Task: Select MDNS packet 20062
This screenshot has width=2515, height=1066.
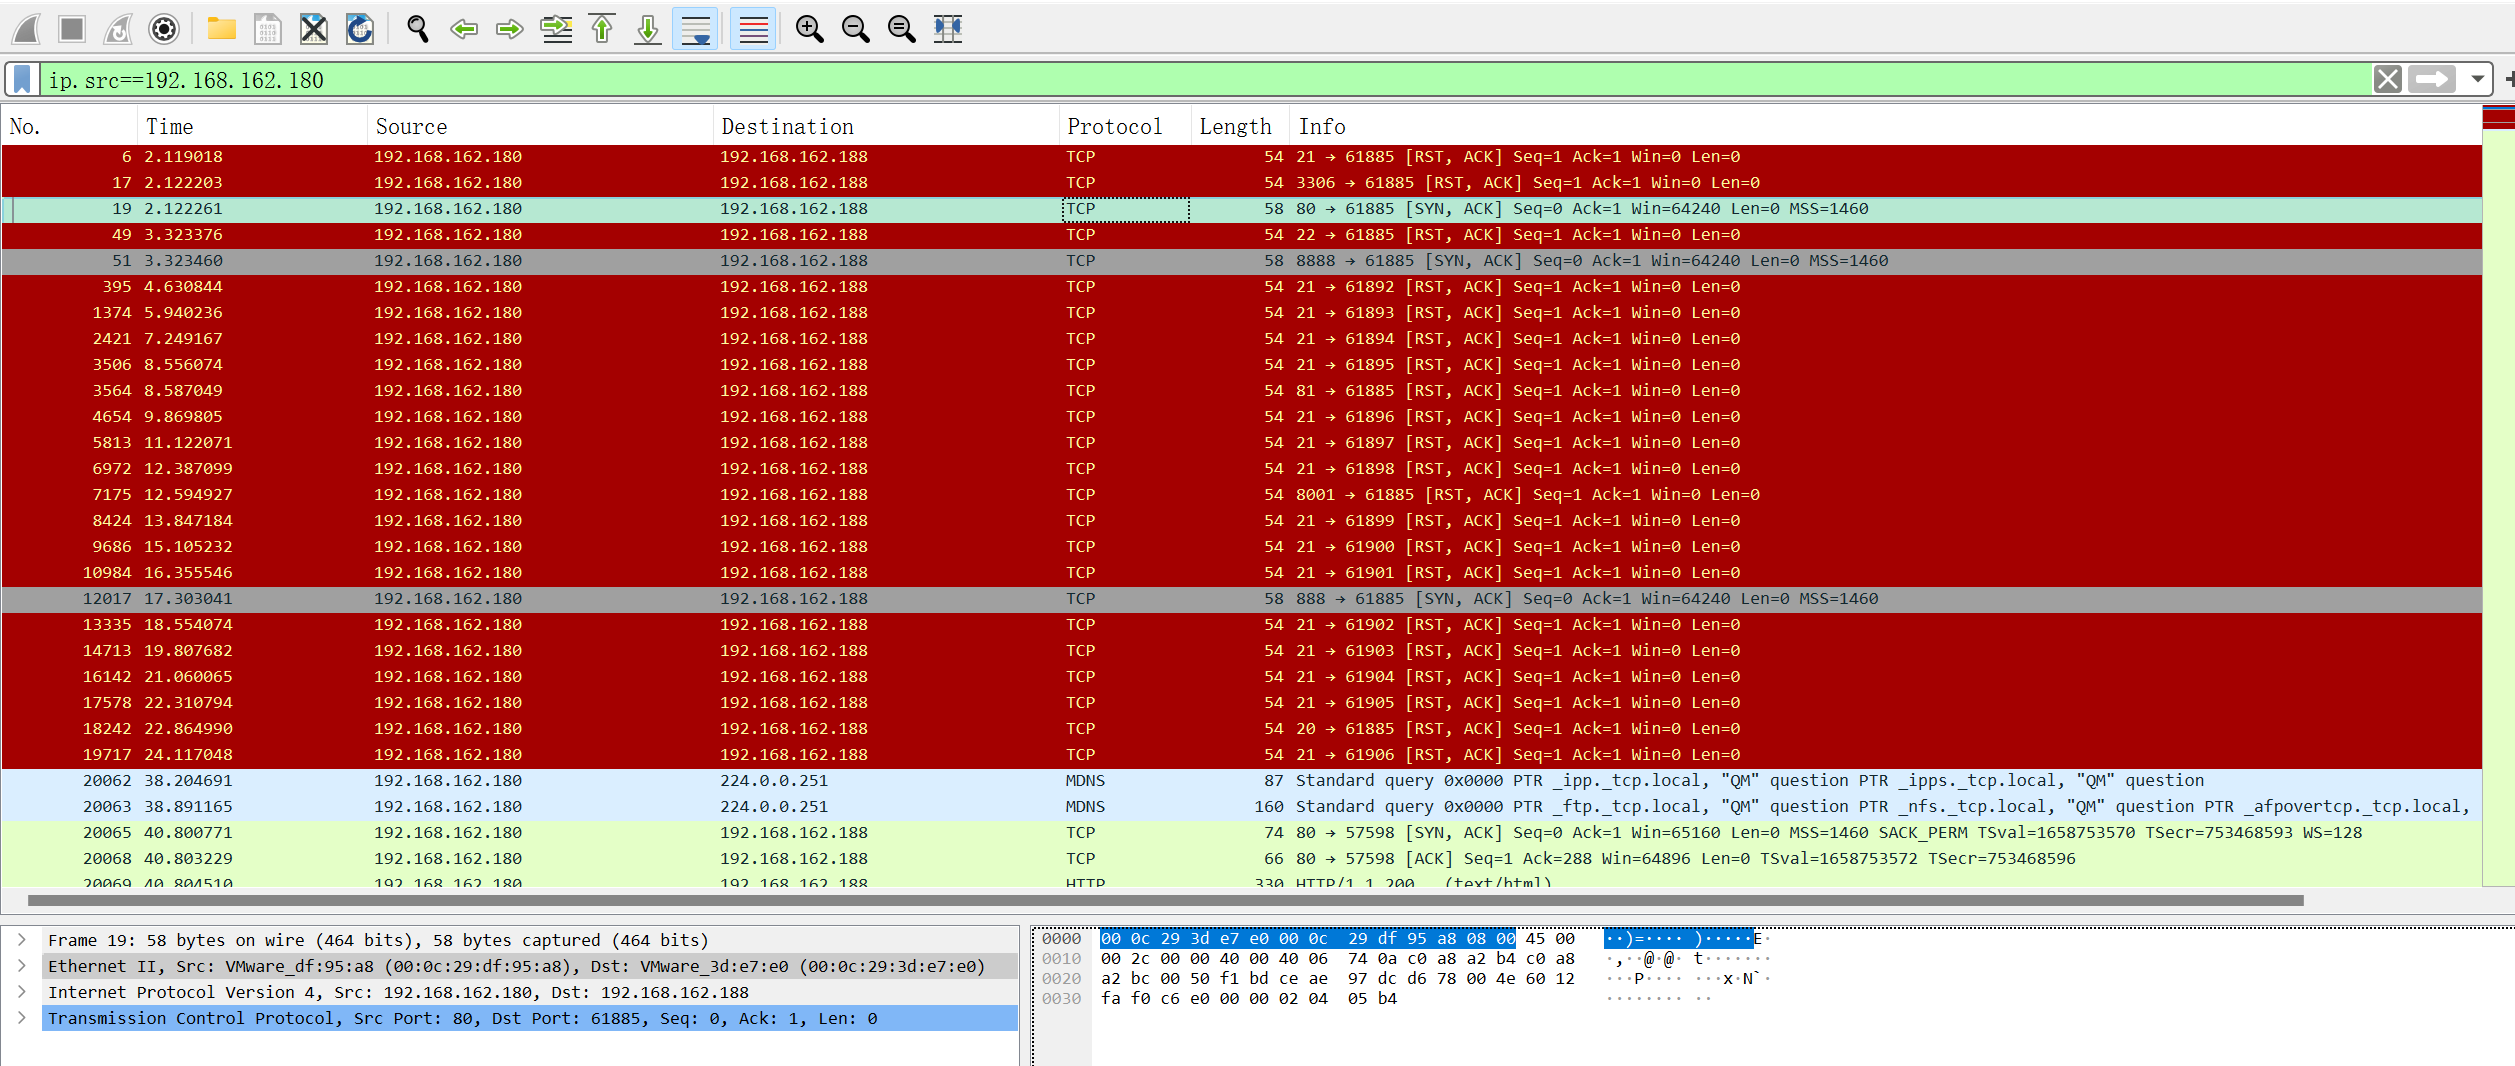Action: 1241,781
